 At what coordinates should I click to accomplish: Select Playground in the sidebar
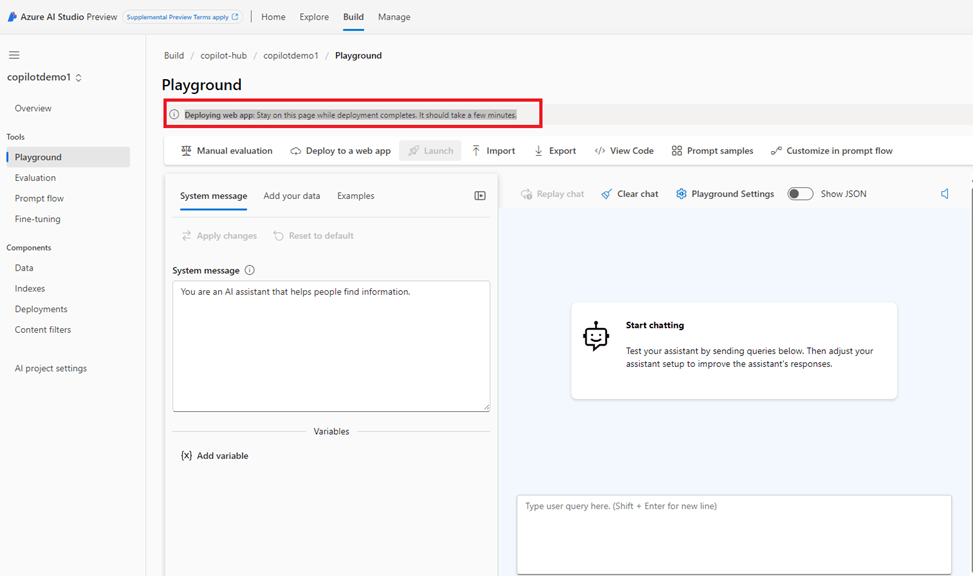68,157
